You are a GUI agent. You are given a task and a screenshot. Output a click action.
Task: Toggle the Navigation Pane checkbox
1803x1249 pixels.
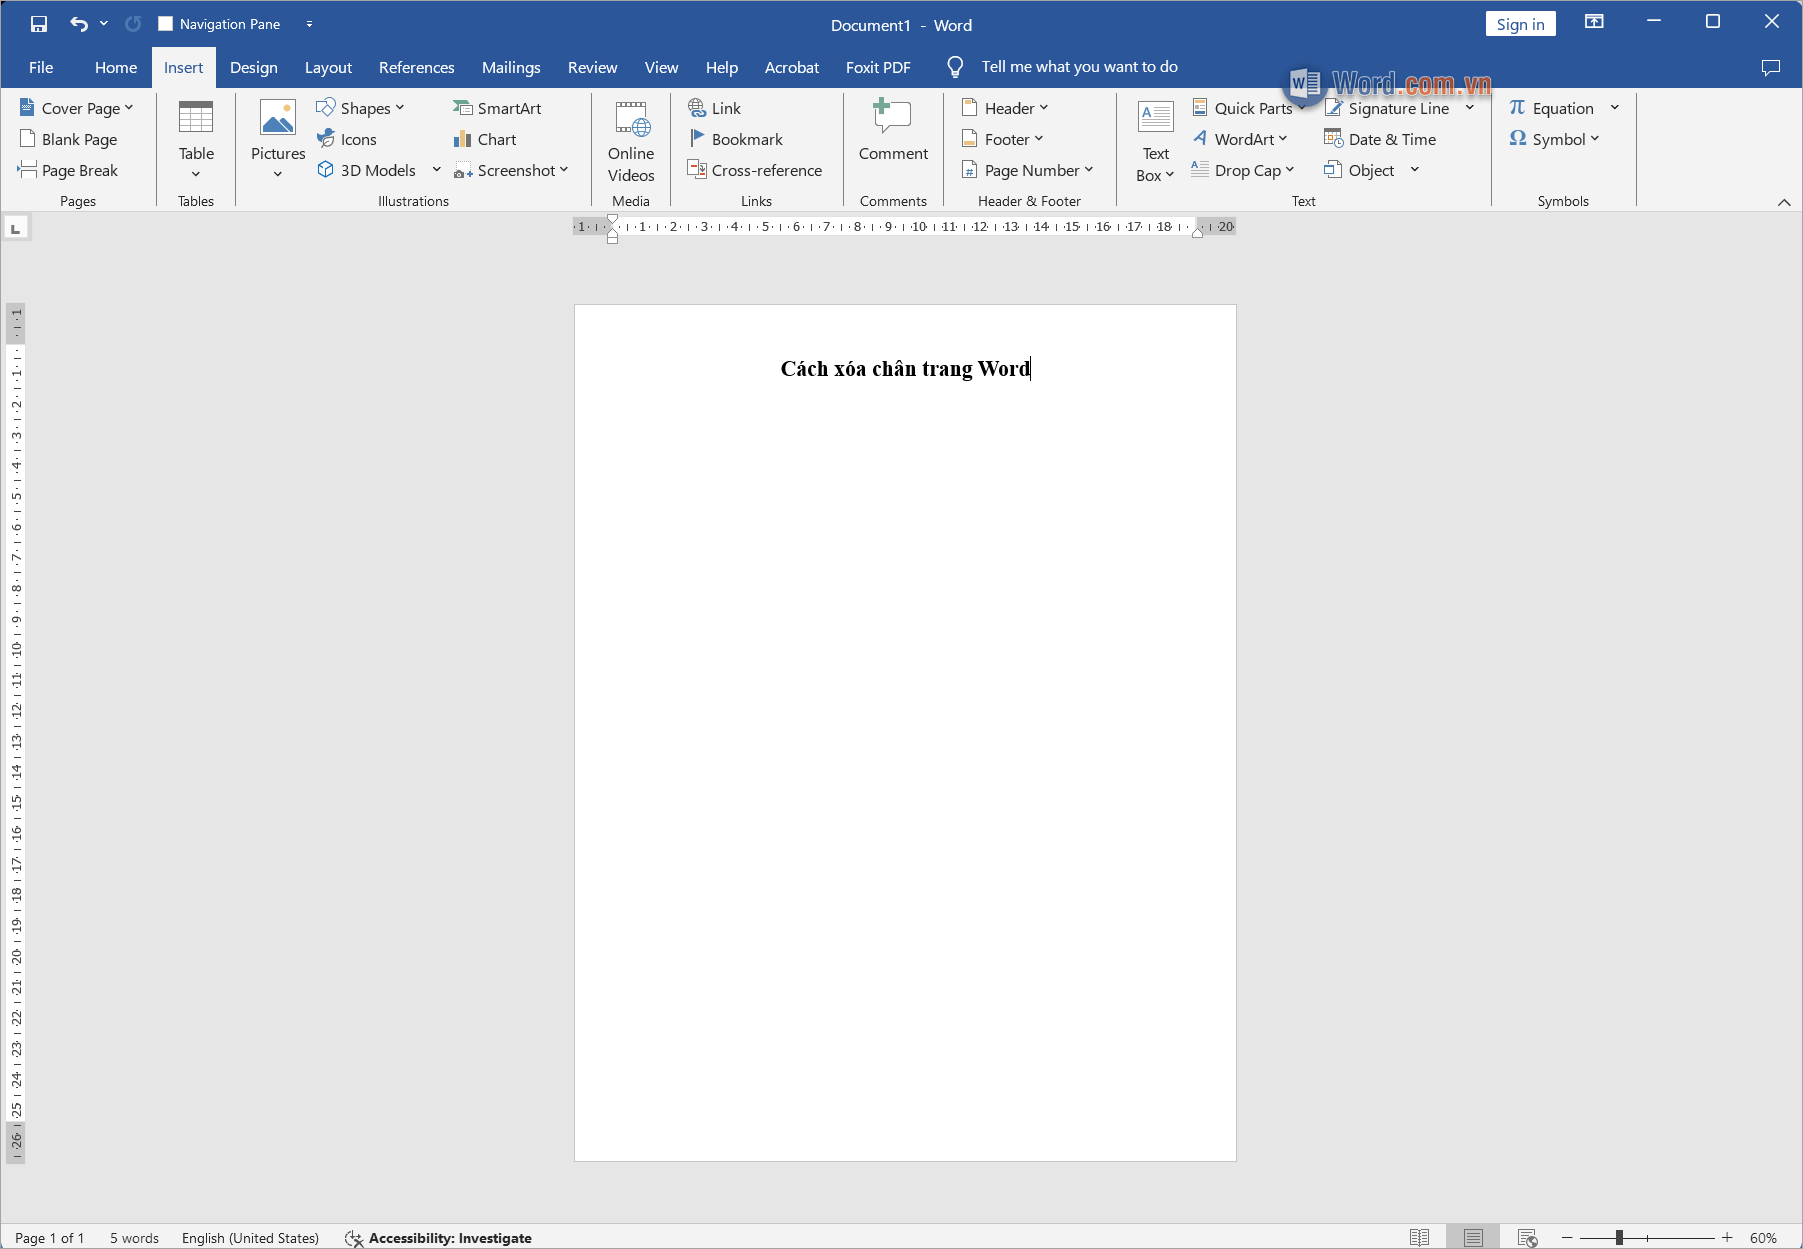[x=166, y=24]
